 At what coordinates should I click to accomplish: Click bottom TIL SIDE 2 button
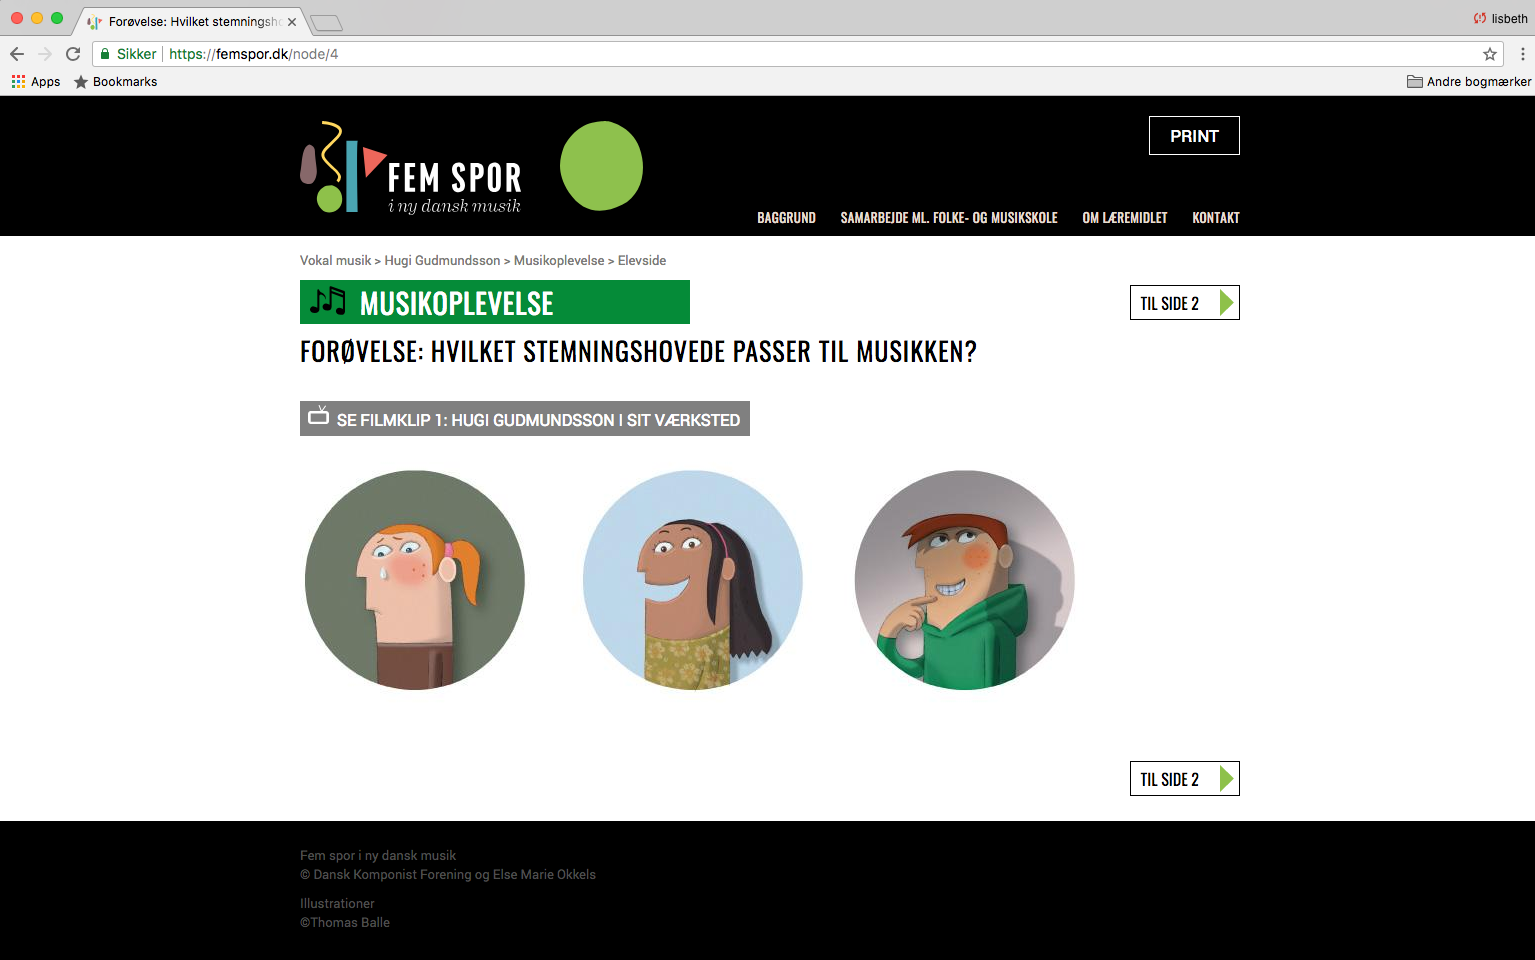tap(1184, 779)
